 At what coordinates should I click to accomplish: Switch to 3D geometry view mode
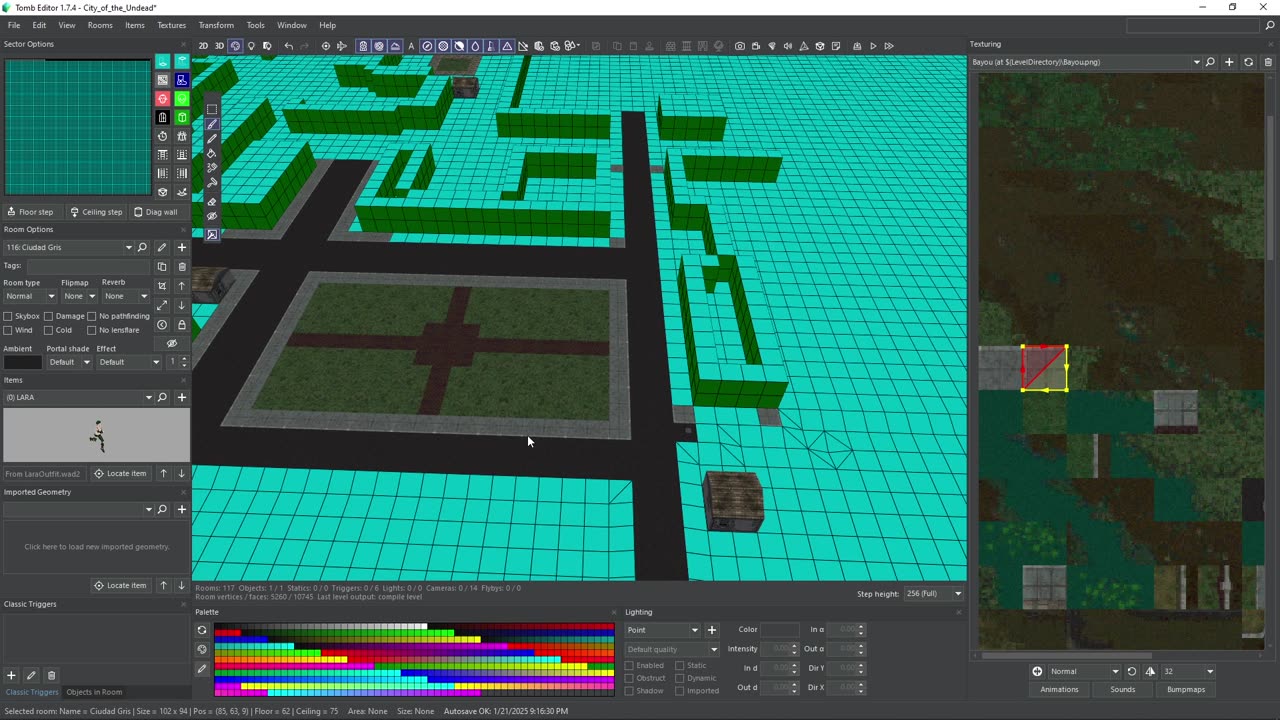(219, 46)
